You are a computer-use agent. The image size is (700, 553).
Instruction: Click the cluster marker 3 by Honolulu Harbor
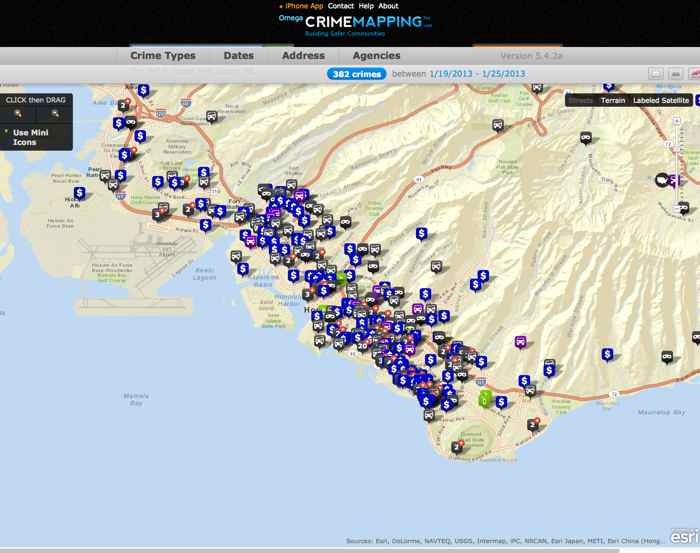tap(307, 294)
